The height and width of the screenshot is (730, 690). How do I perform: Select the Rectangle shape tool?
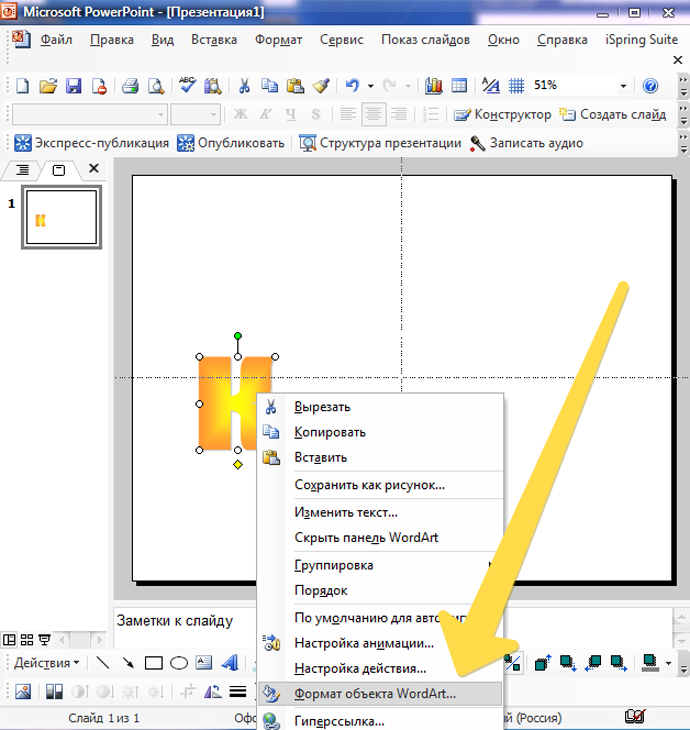click(x=154, y=663)
